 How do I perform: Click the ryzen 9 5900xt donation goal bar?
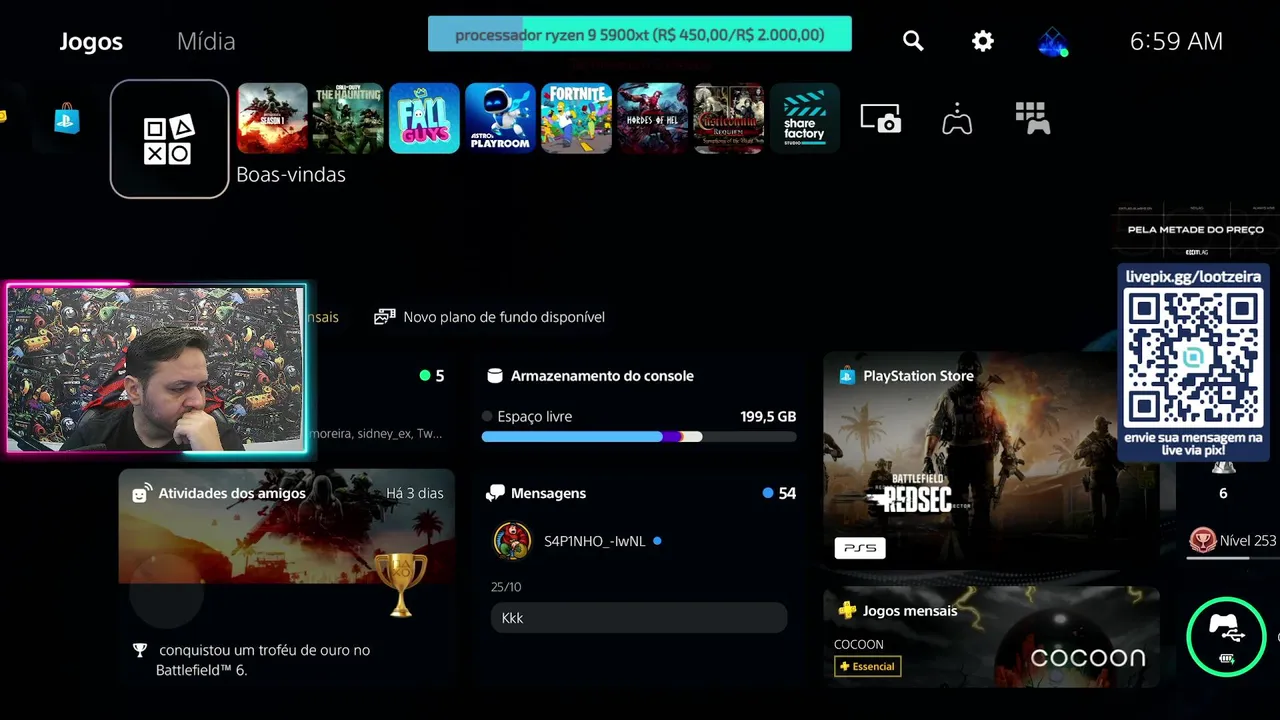(x=640, y=34)
